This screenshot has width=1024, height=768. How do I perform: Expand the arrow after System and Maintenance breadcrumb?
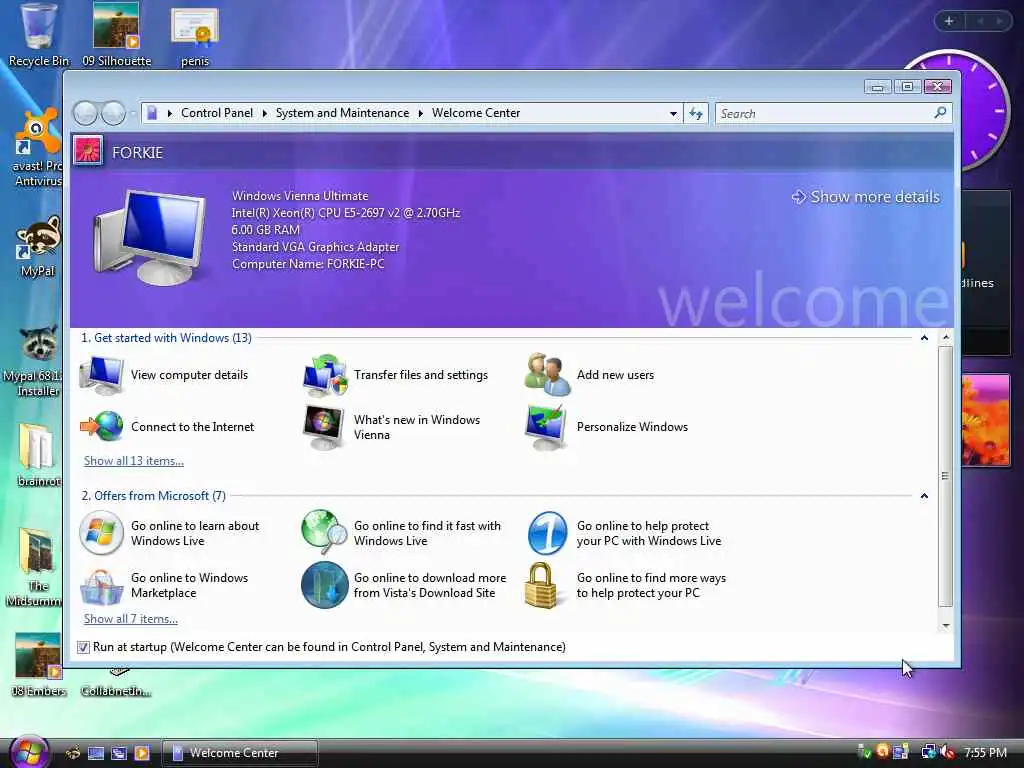point(421,113)
